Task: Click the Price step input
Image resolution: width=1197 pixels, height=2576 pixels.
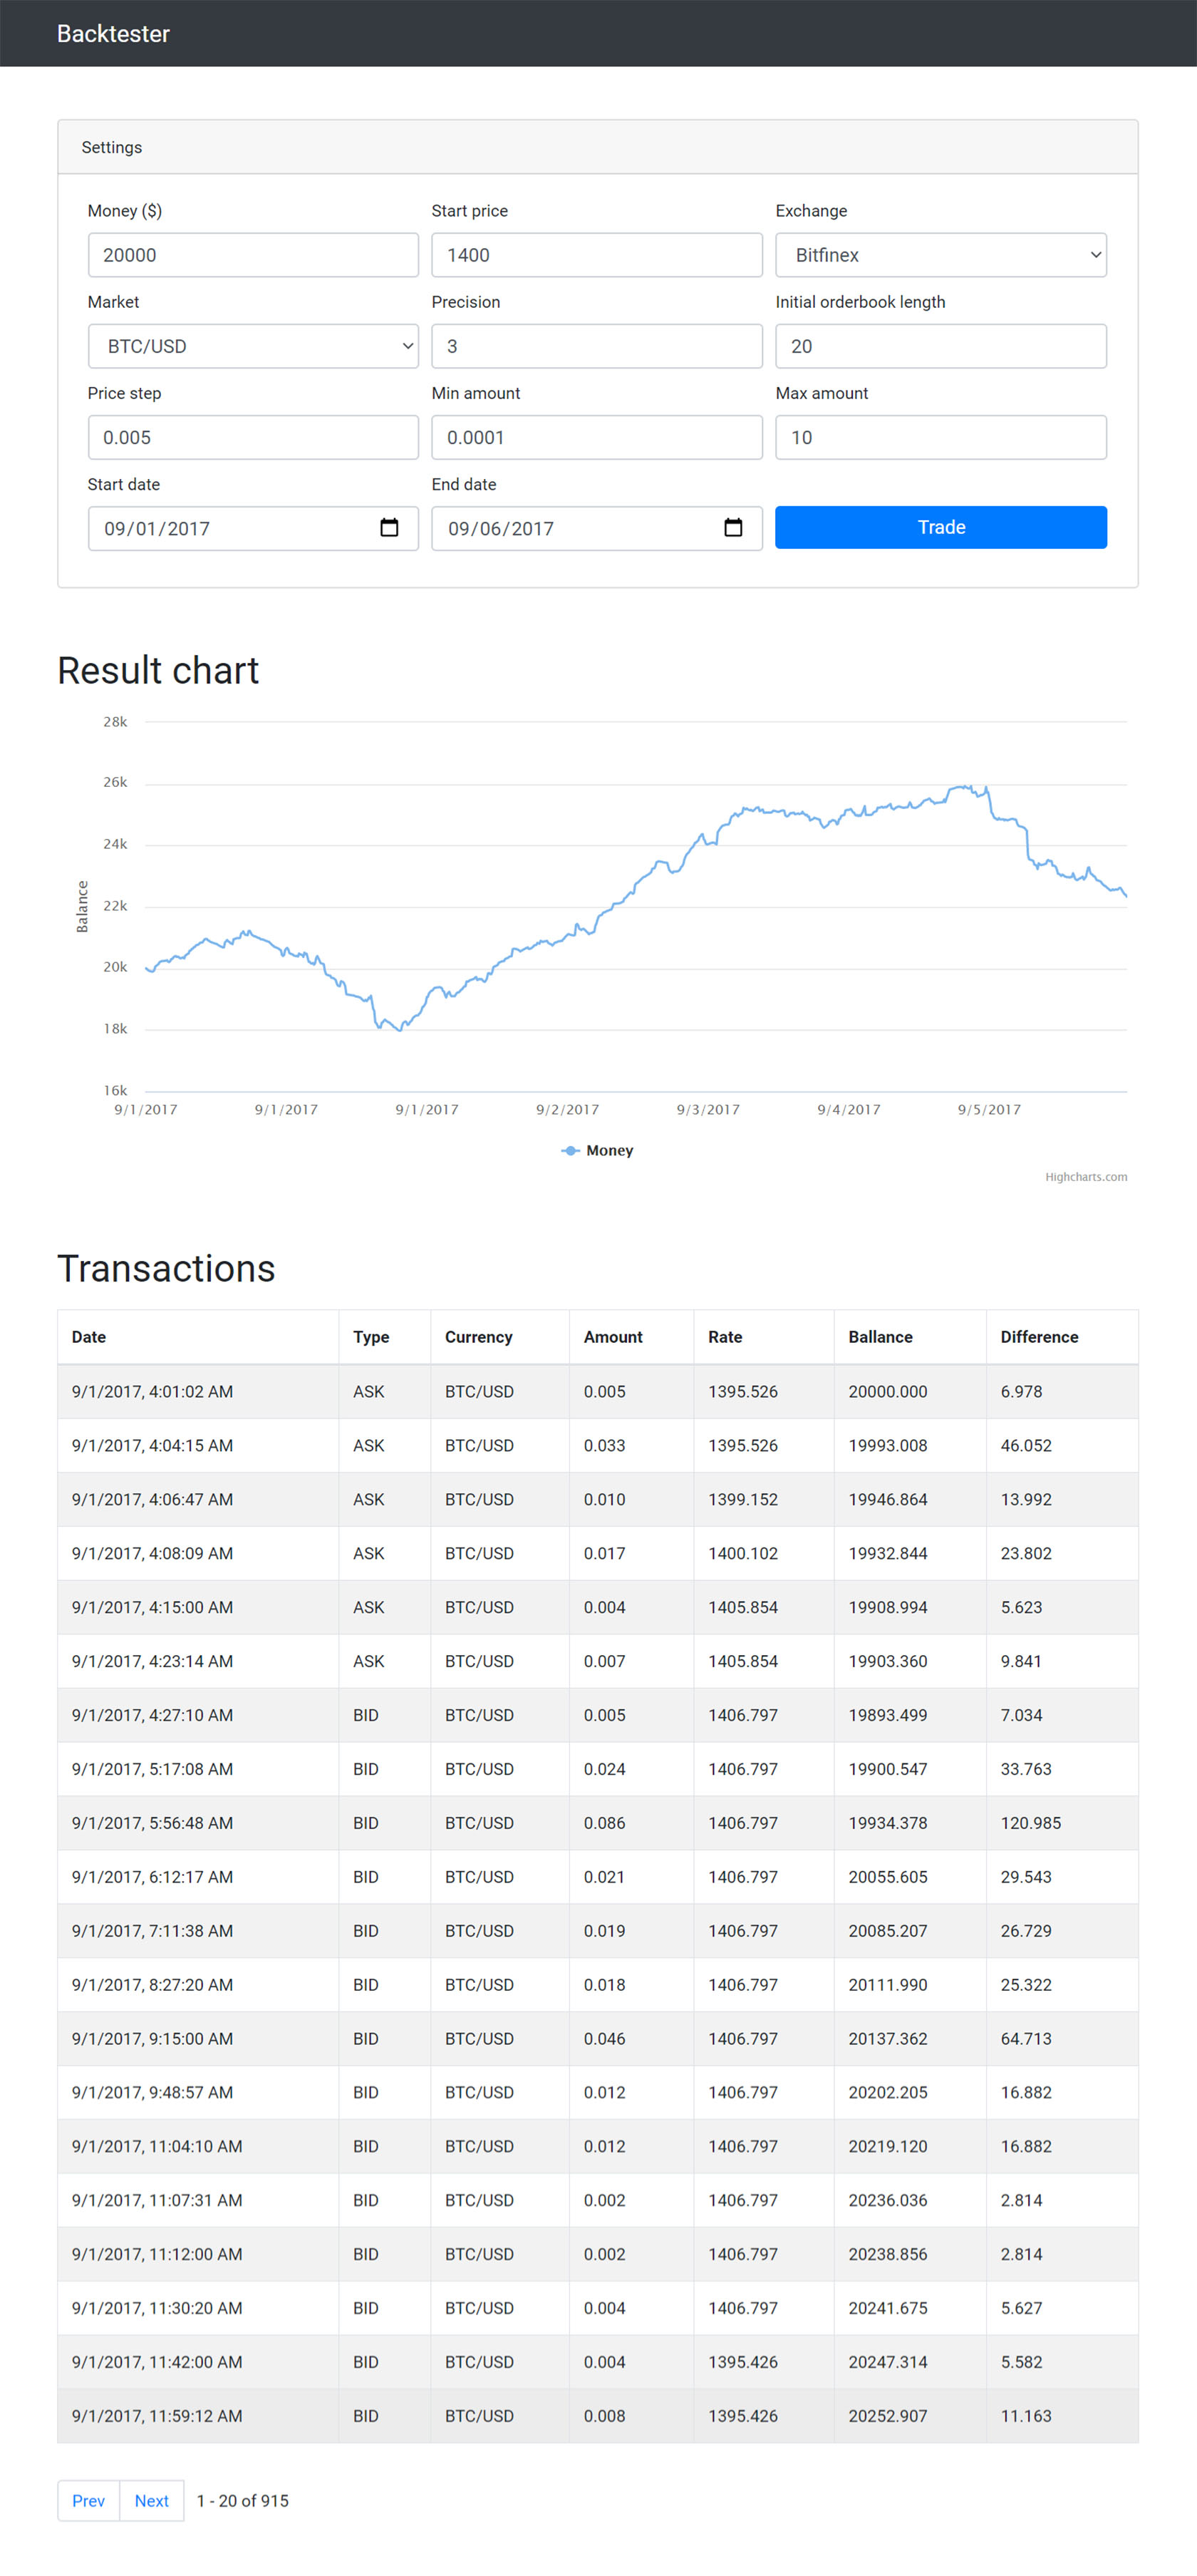Action: tap(253, 437)
